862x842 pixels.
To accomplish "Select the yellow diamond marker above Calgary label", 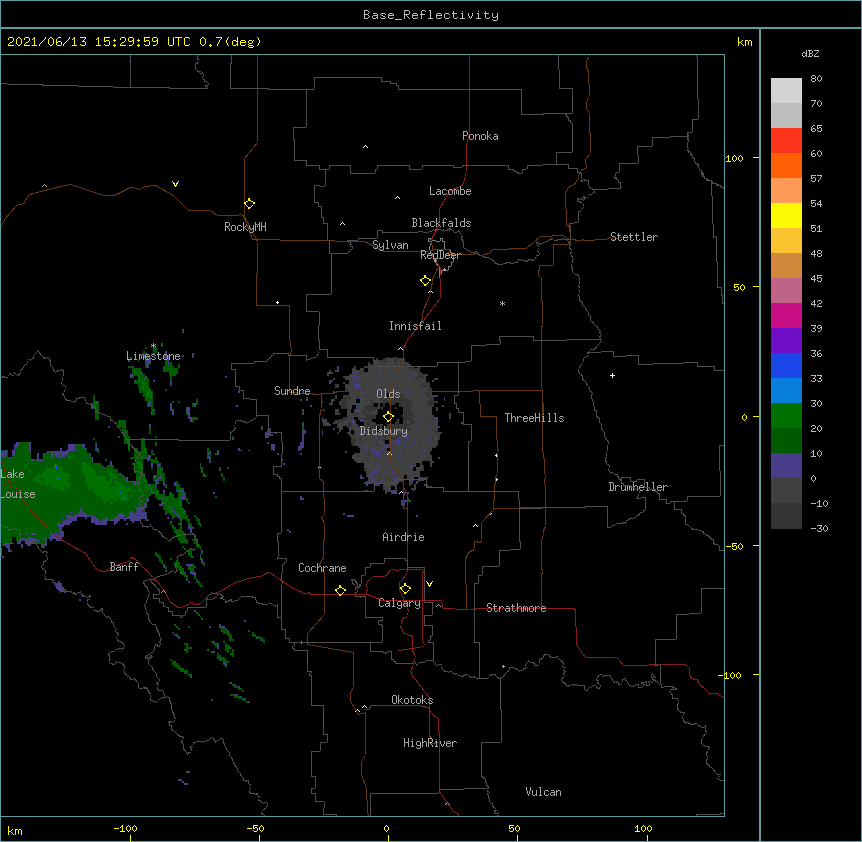I will click(x=405, y=589).
